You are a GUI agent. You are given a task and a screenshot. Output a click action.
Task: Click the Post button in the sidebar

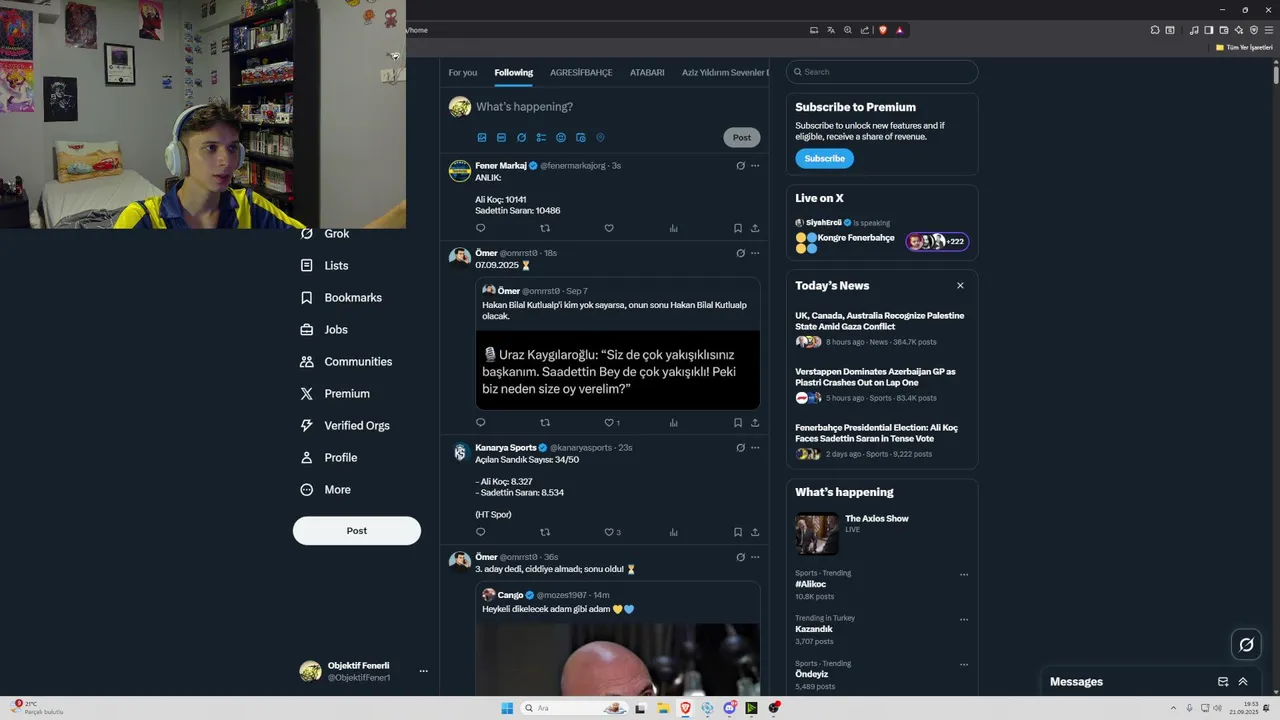point(357,531)
